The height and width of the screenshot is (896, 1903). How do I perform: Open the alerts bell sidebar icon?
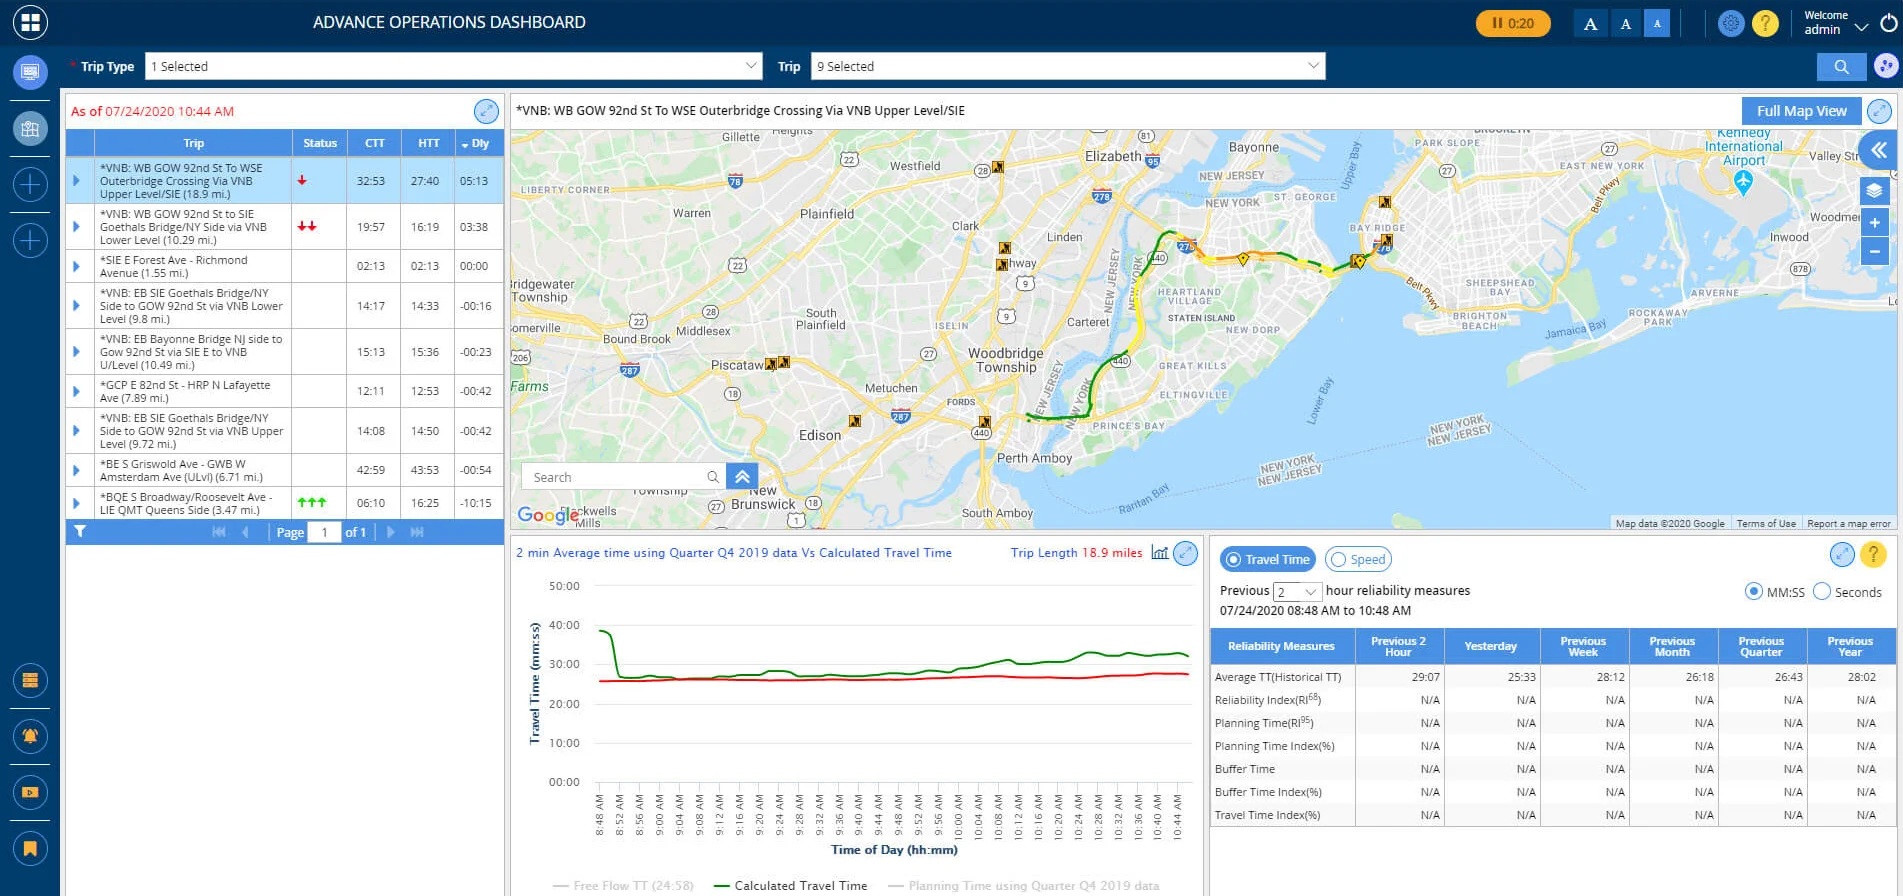point(30,736)
